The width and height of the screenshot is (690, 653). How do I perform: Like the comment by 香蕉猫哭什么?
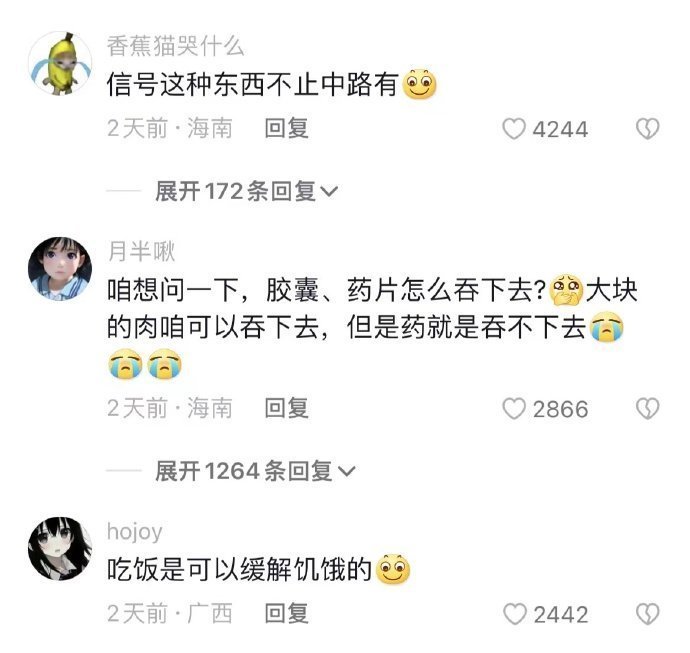514,129
